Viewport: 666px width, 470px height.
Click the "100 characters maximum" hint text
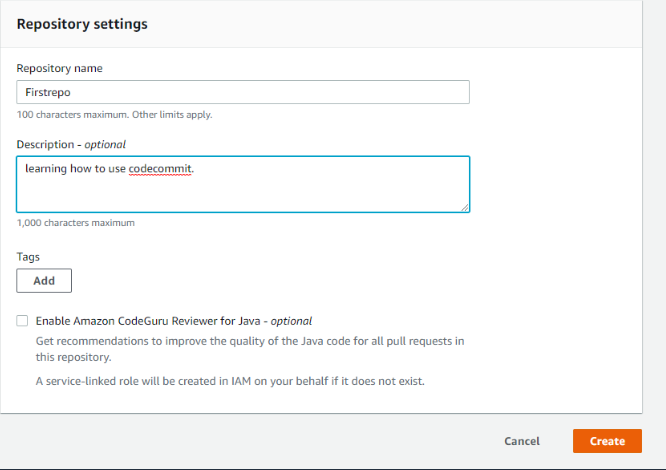114,115
